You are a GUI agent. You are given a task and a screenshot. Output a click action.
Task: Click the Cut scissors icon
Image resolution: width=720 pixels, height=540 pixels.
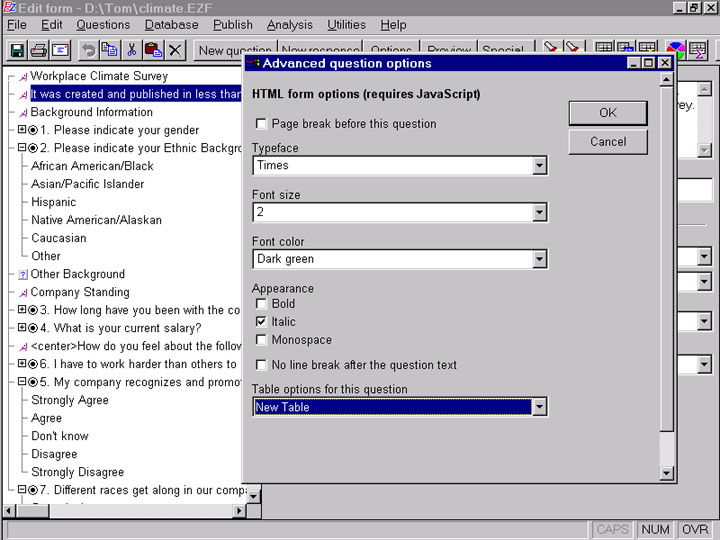coord(131,50)
